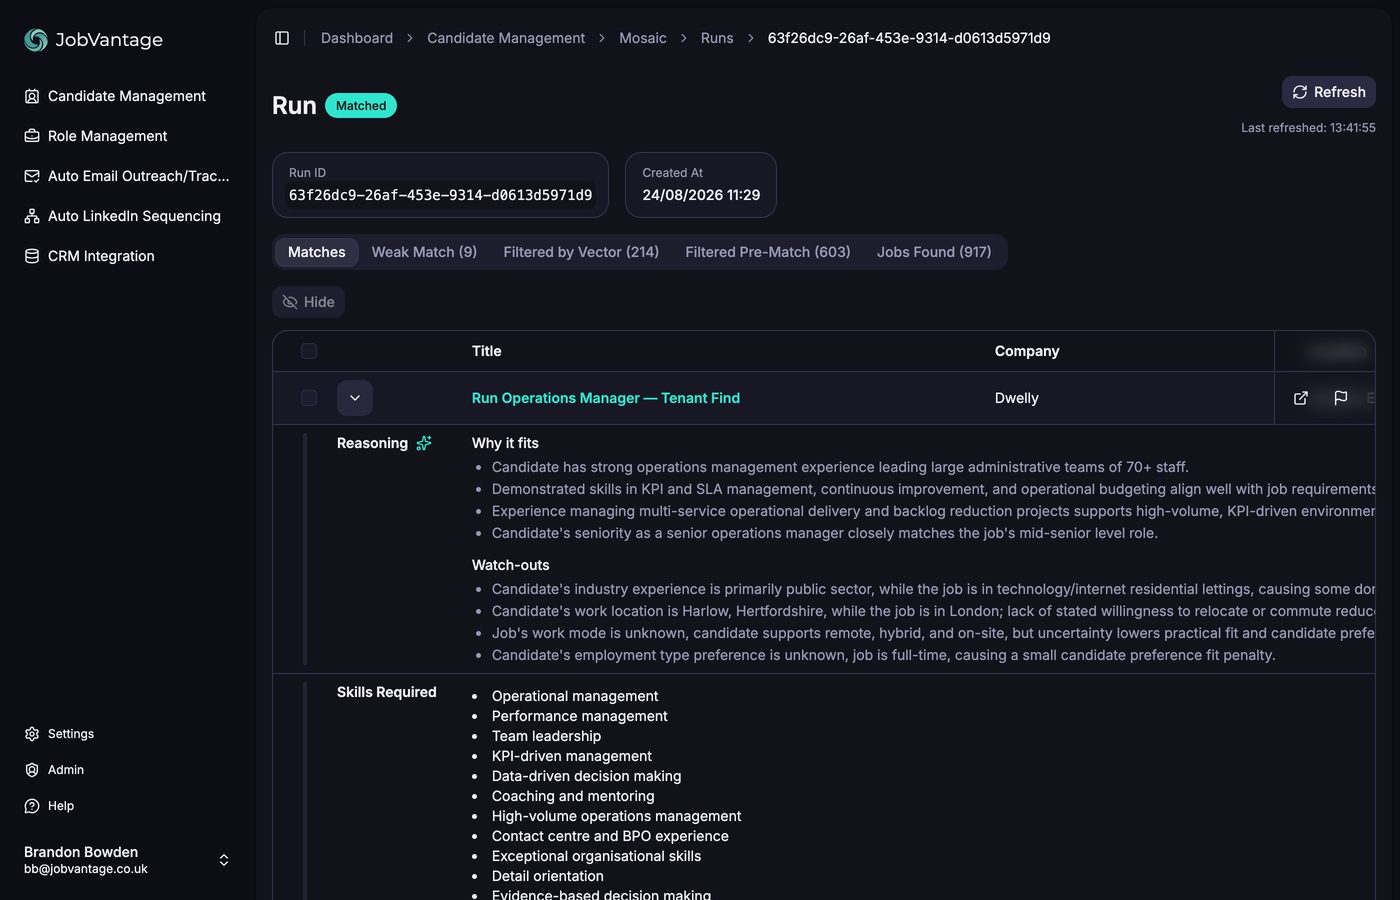This screenshot has width=1400, height=900.
Task: Open Help in sidebar
Action: 49,806
